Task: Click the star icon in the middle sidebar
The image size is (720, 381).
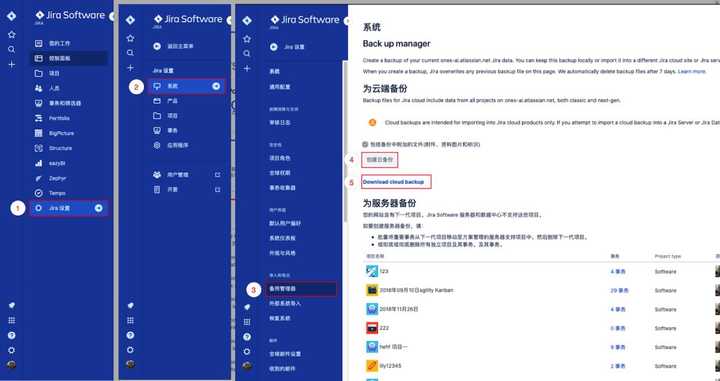Action: pos(130,38)
